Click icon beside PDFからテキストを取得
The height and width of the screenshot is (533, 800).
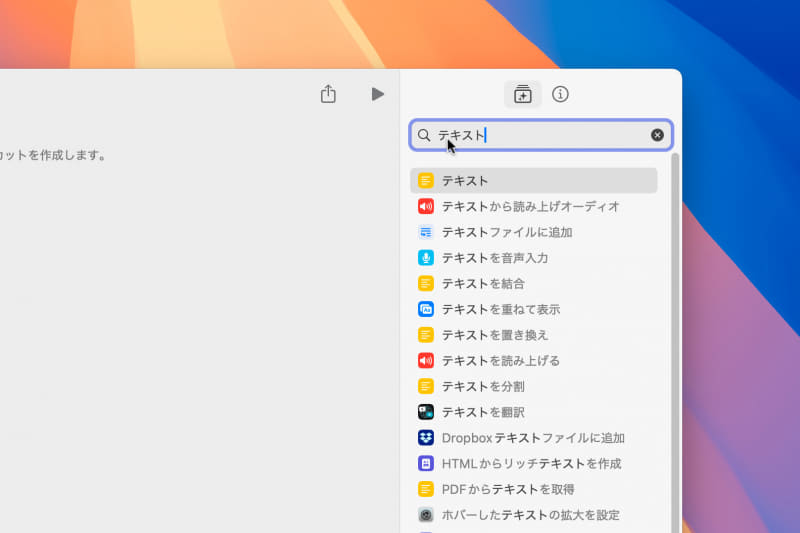426,489
